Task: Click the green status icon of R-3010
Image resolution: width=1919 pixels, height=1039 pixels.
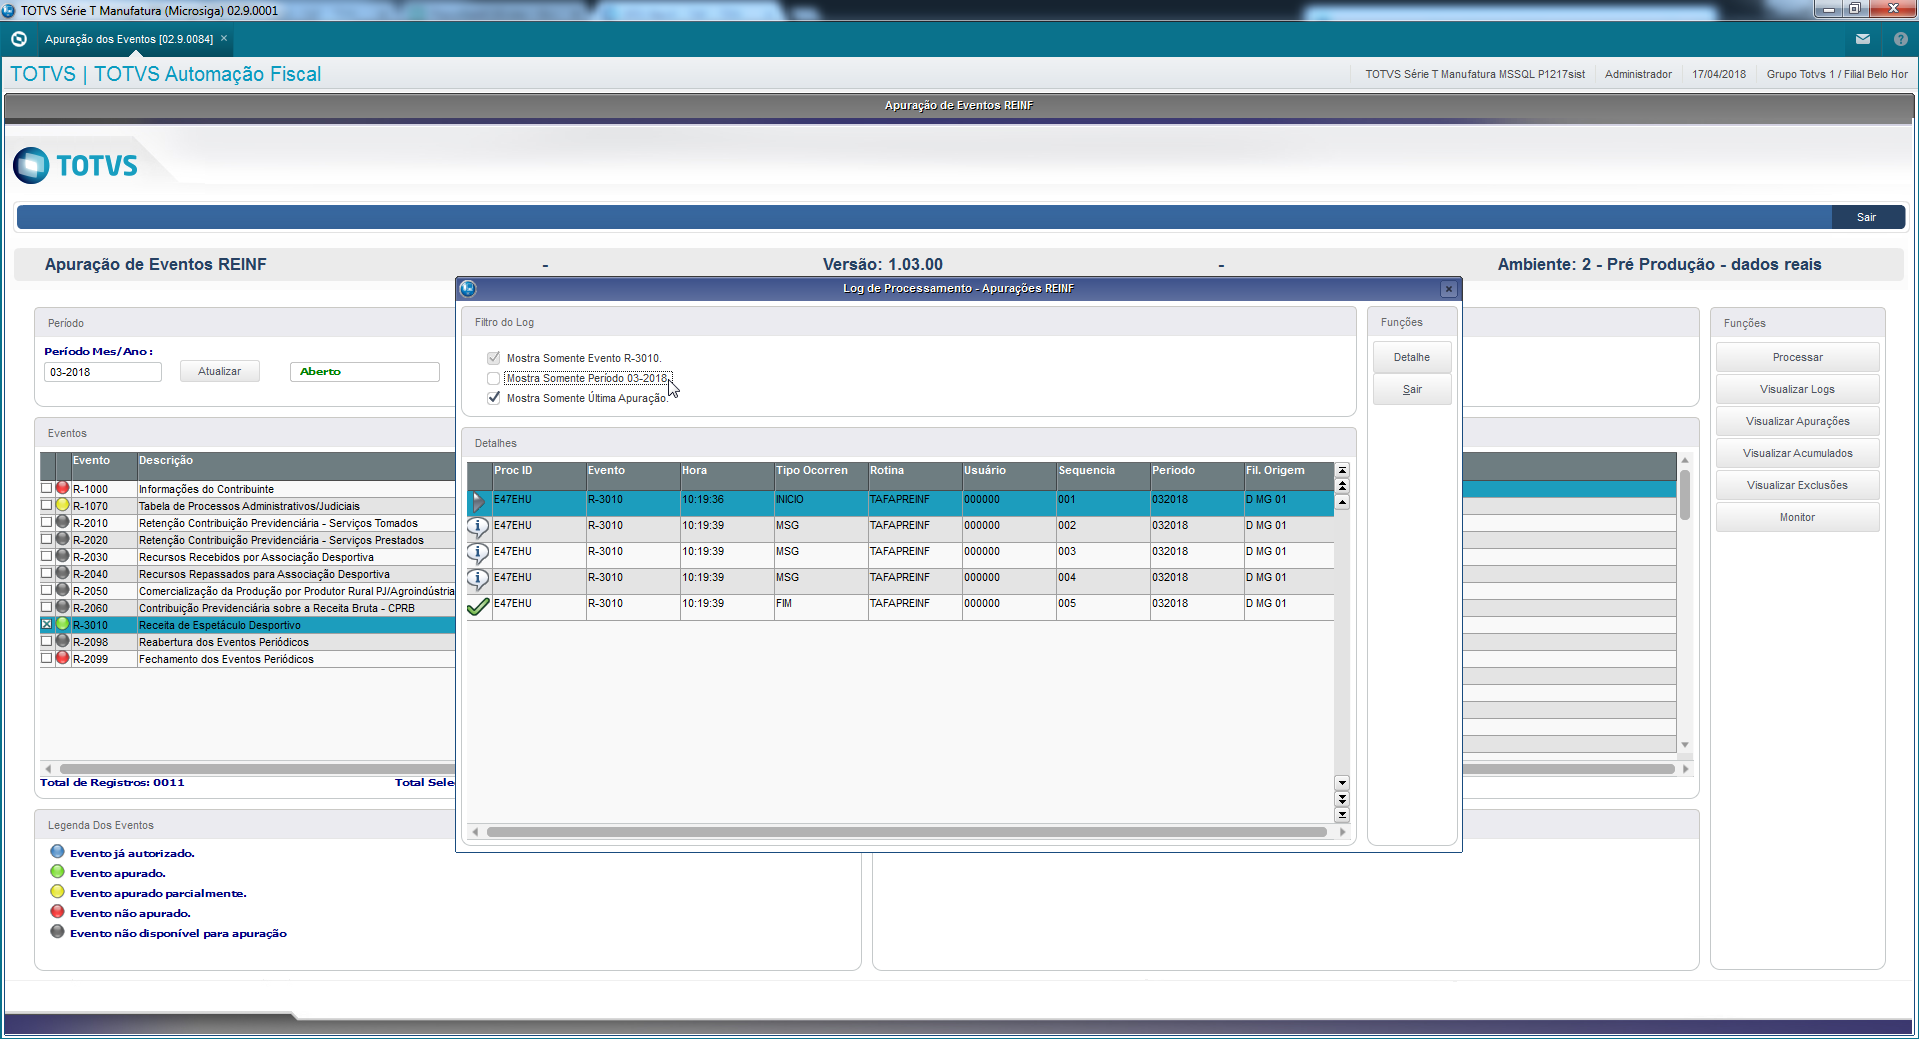Action: [x=62, y=624]
